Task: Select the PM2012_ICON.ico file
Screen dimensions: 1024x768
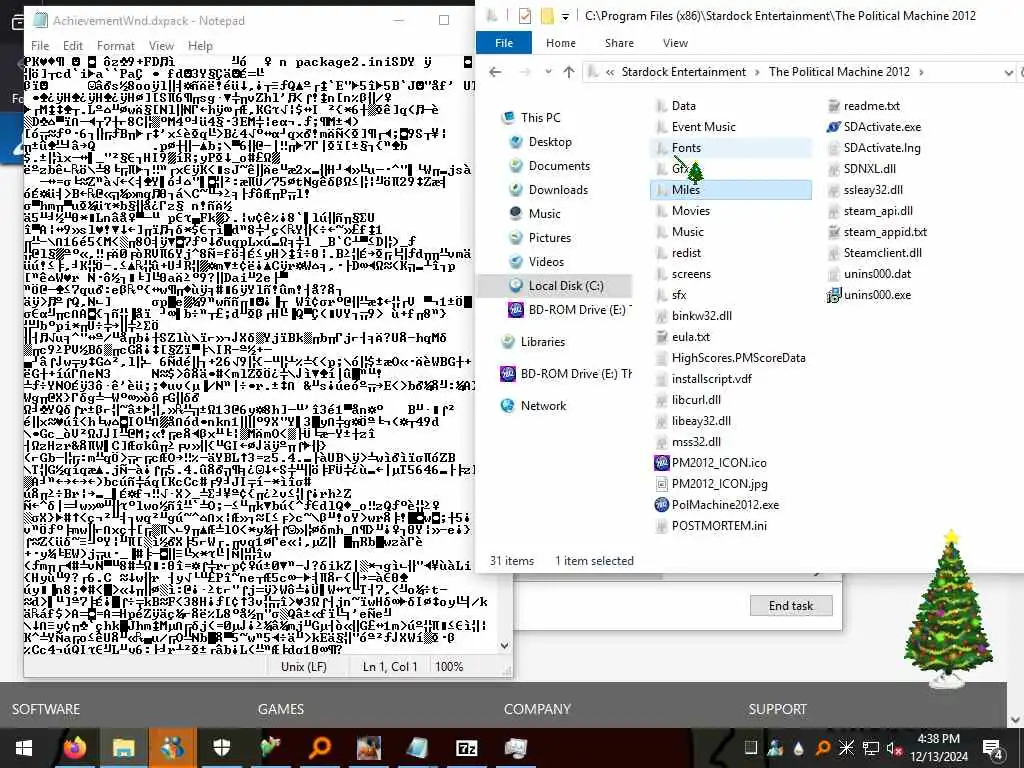Action: click(x=710, y=462)
